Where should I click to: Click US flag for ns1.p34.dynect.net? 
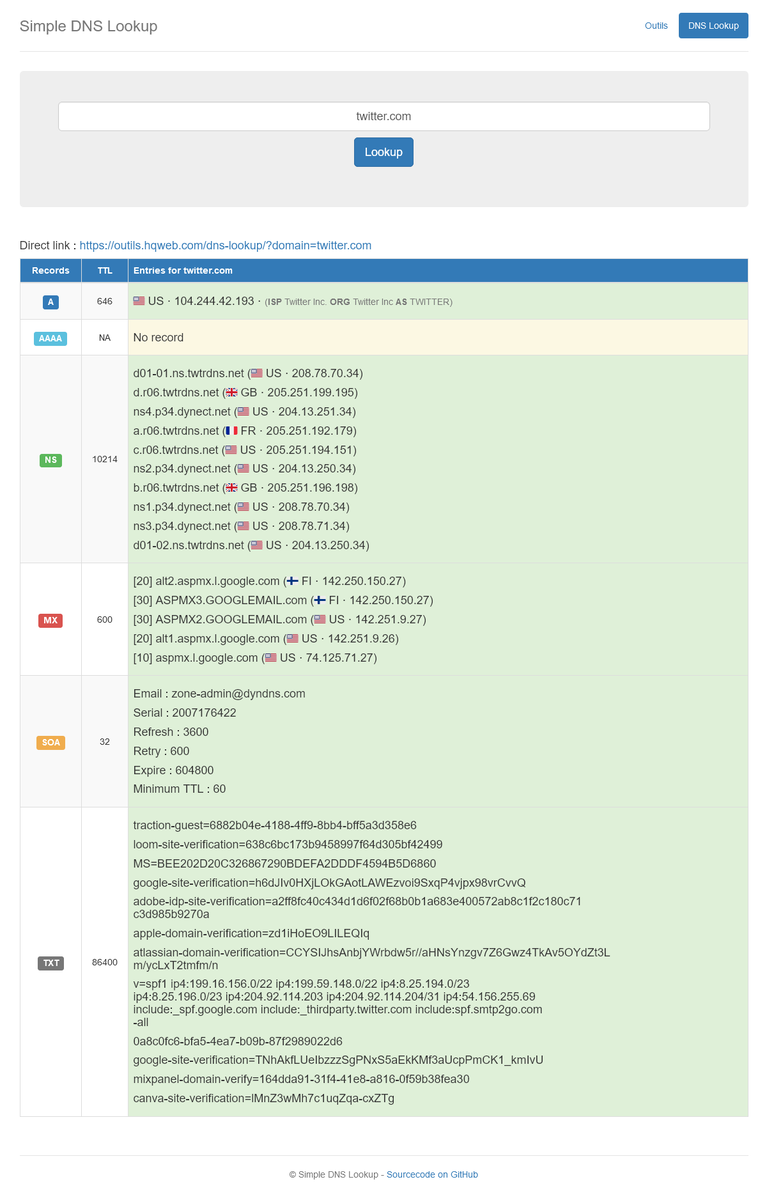click(x=243, y=507)
